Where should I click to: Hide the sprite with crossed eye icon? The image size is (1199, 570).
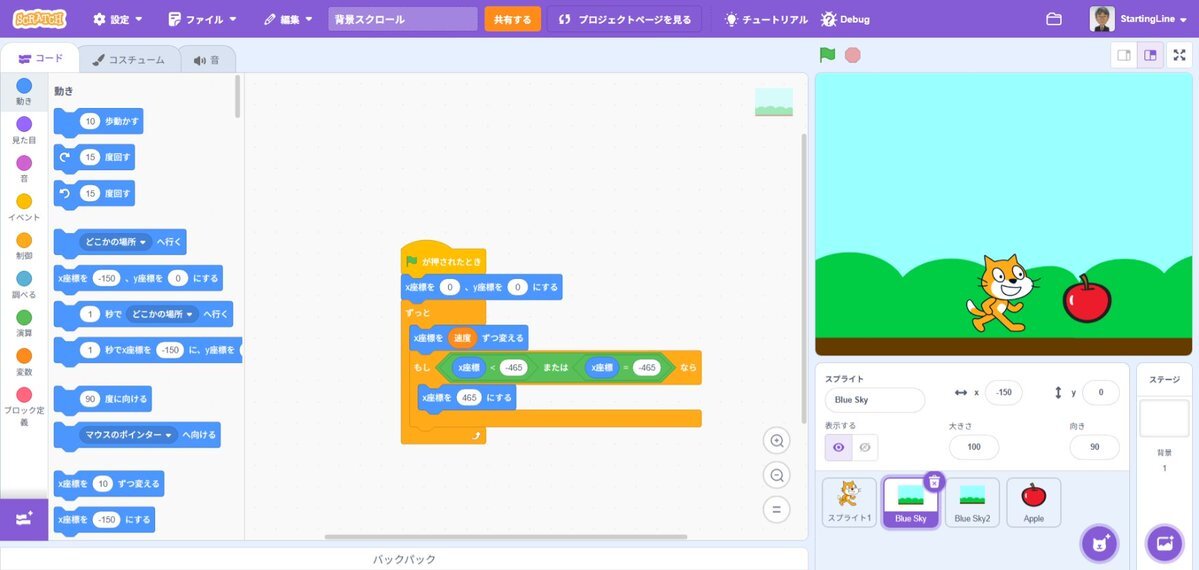[865, 448]
